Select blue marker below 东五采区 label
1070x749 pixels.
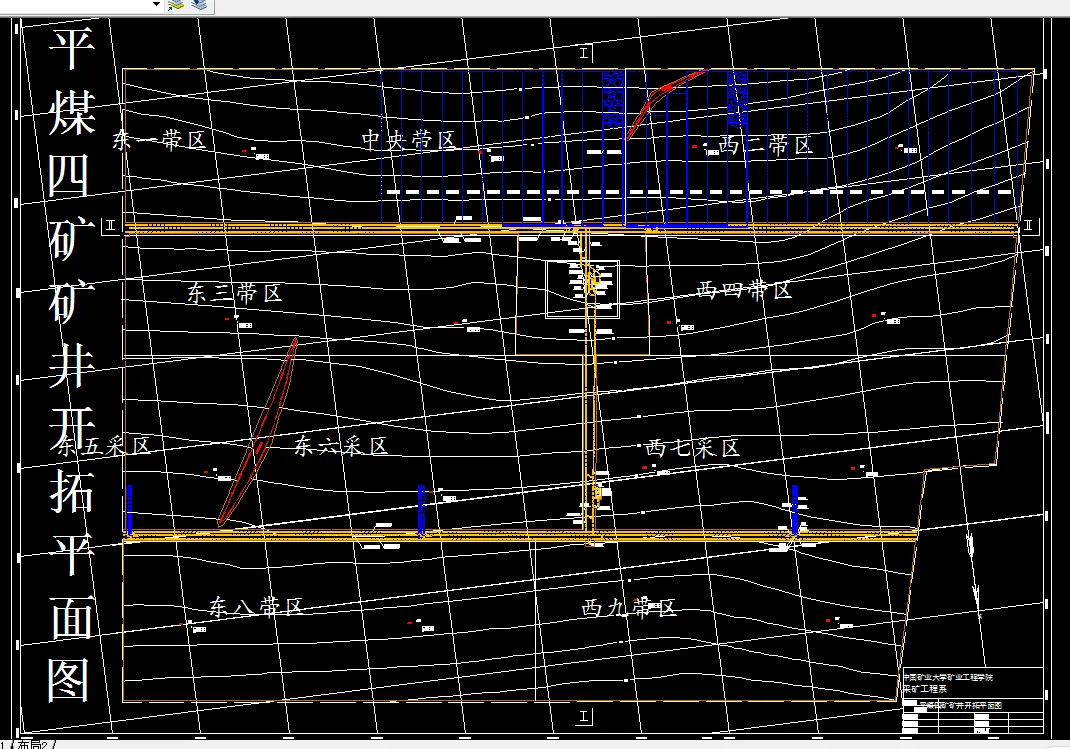coord(130,510)
